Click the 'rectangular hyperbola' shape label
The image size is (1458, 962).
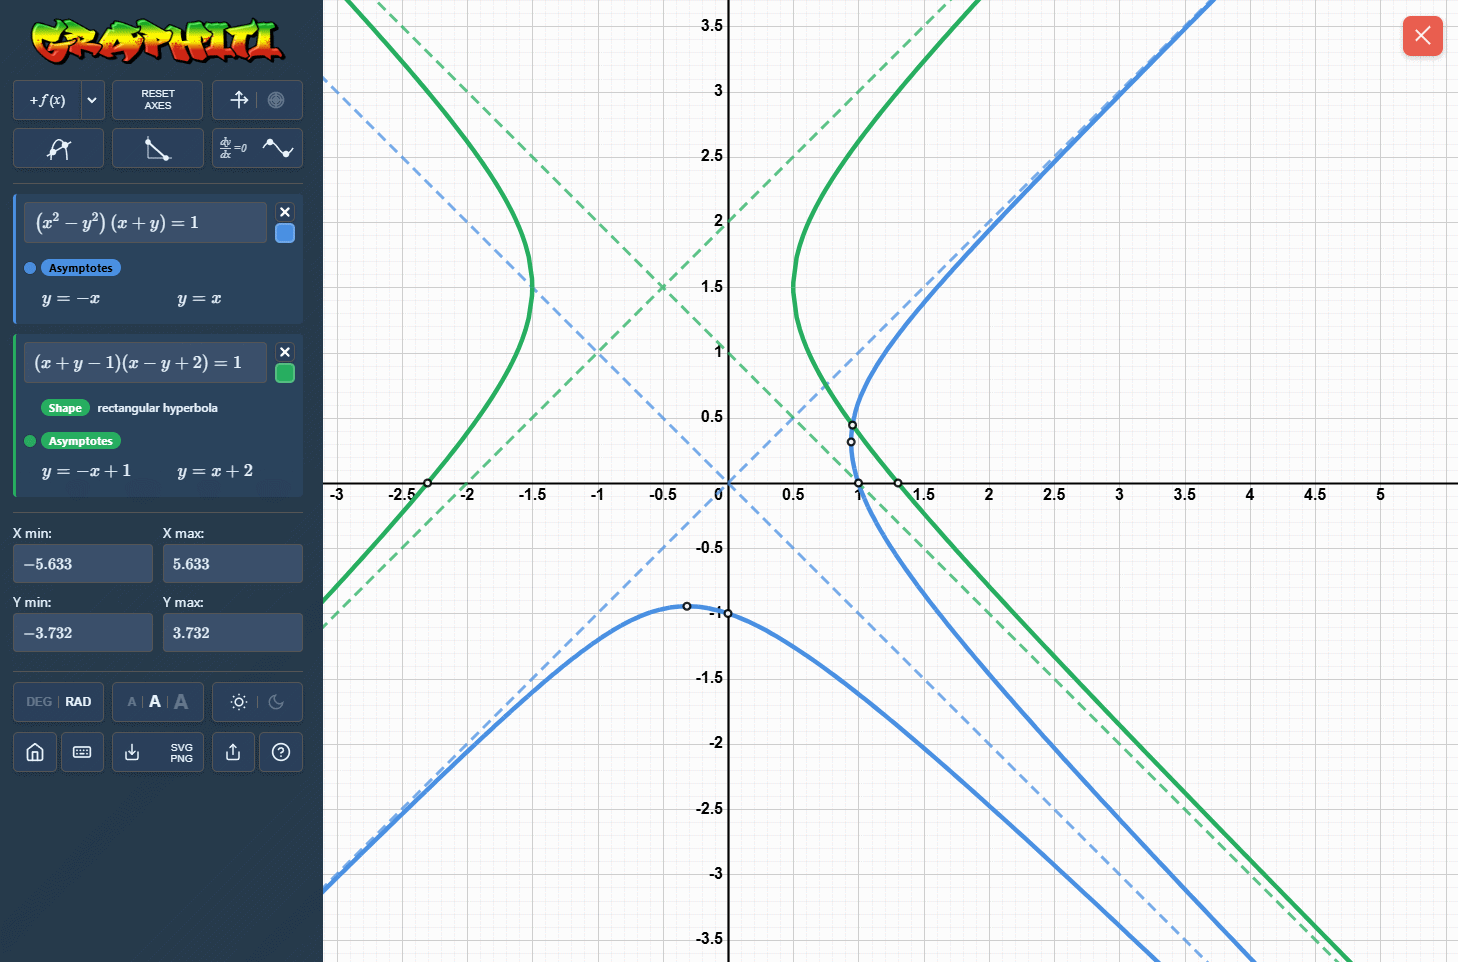click(157, 408)
